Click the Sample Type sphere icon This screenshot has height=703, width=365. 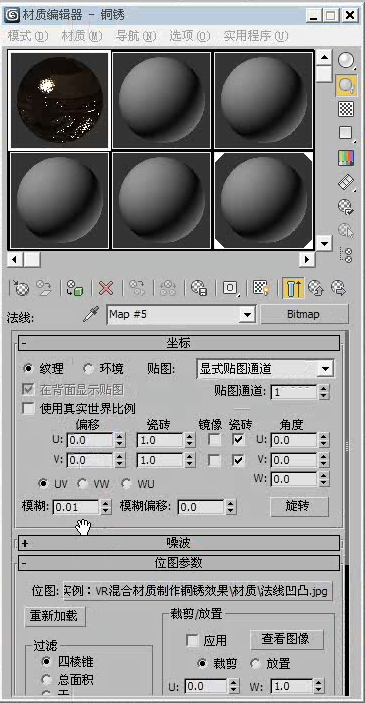pos(346,61)
